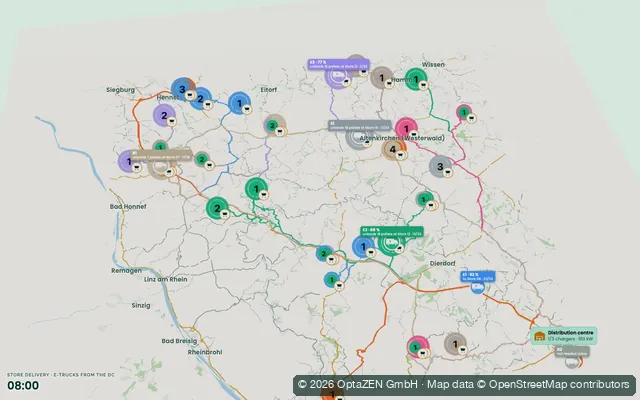This screenshot has height=400, width=640.
Task: Open the E2 · 88 % truck label
Action: pos(392,232)
